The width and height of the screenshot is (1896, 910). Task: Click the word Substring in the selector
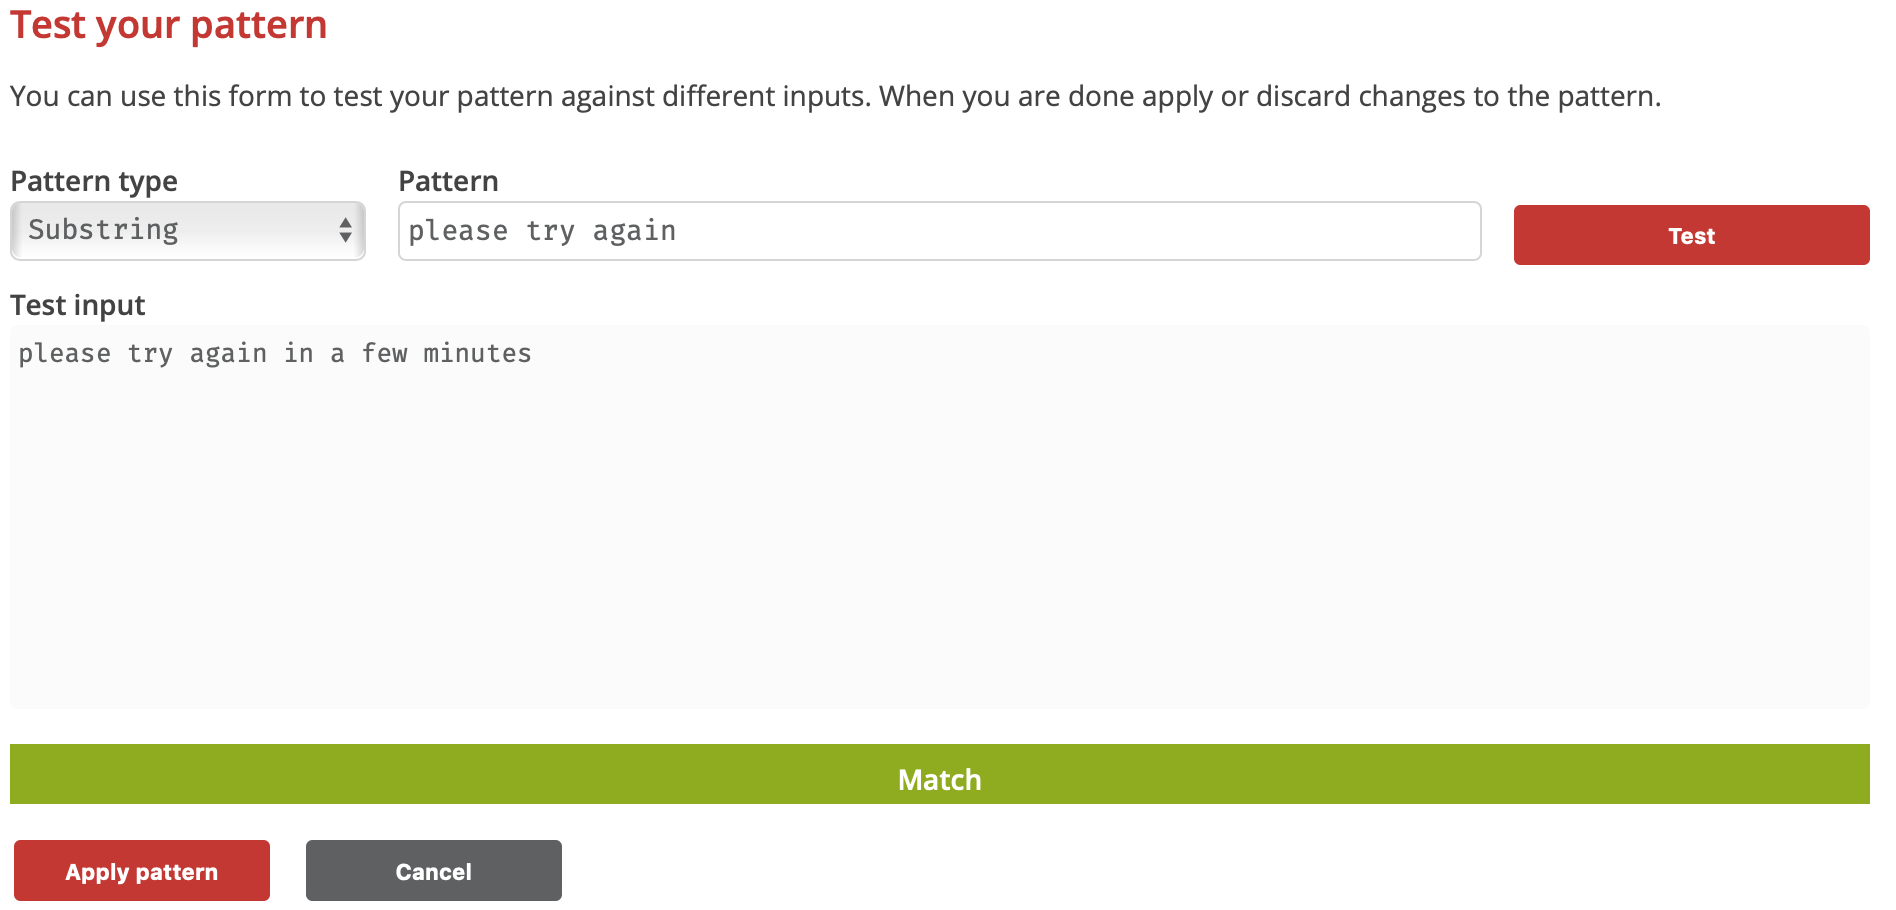click(x=103, y=230)
